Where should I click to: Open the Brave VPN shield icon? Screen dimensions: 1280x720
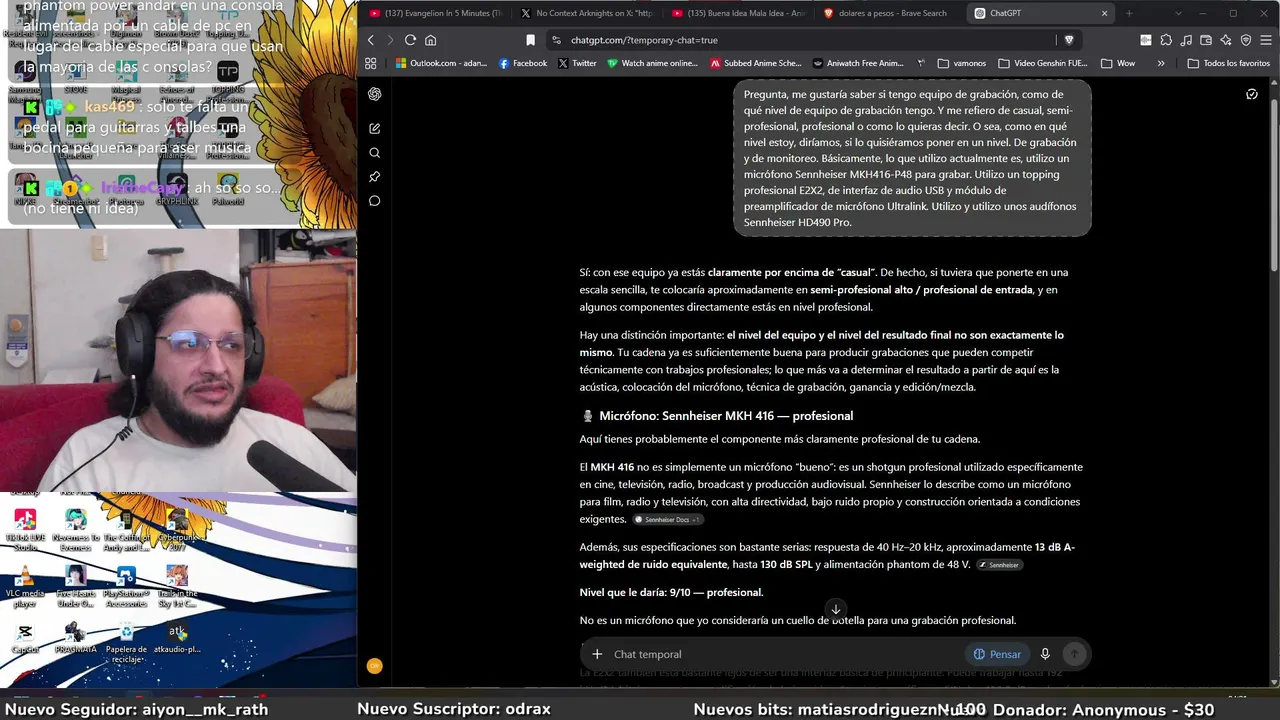[x=1246, y=40]
